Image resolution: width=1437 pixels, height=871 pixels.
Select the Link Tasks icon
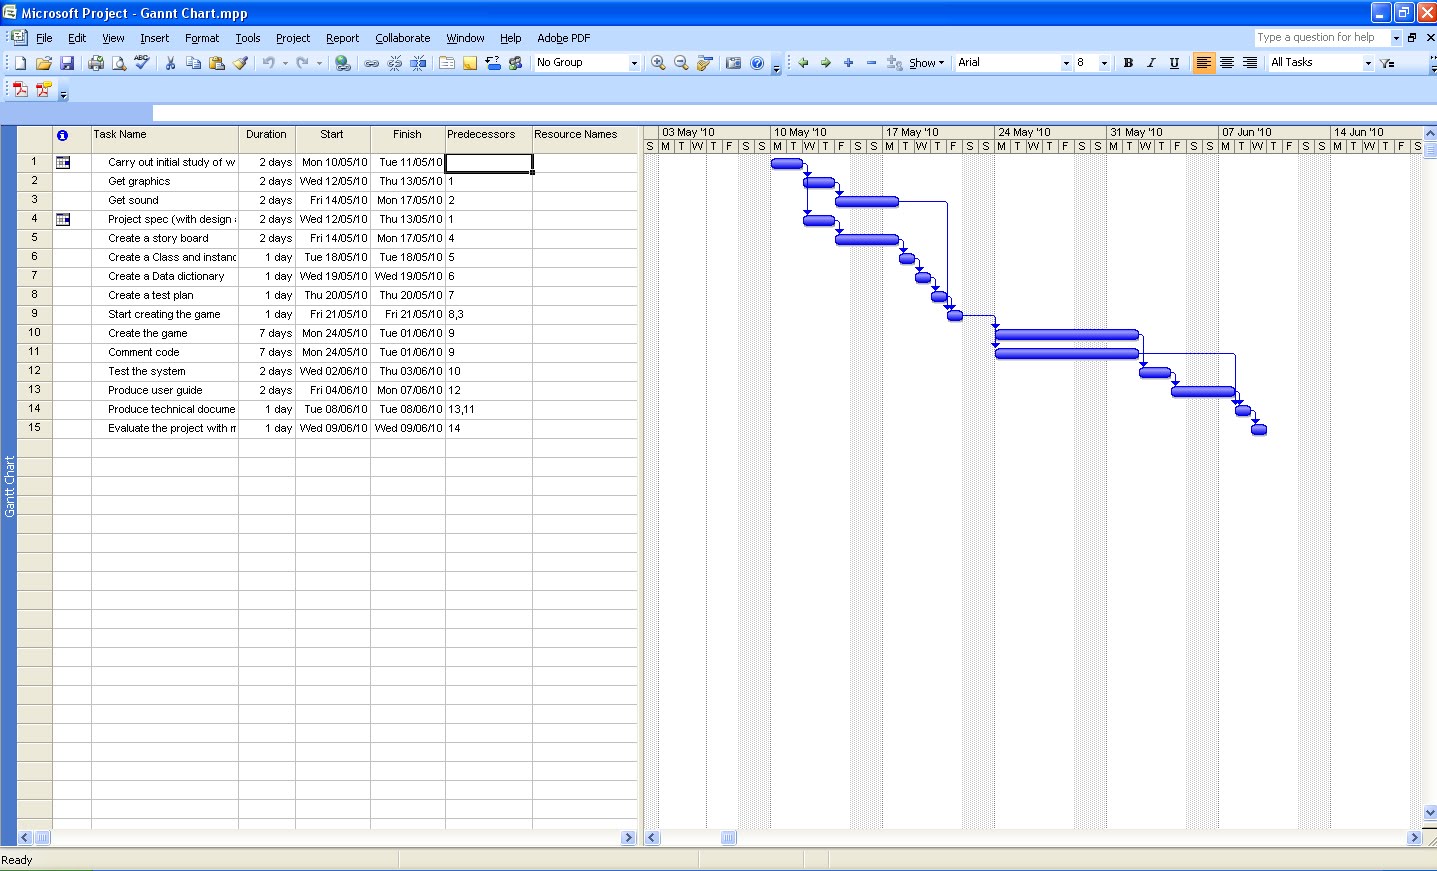coord(369,62)
